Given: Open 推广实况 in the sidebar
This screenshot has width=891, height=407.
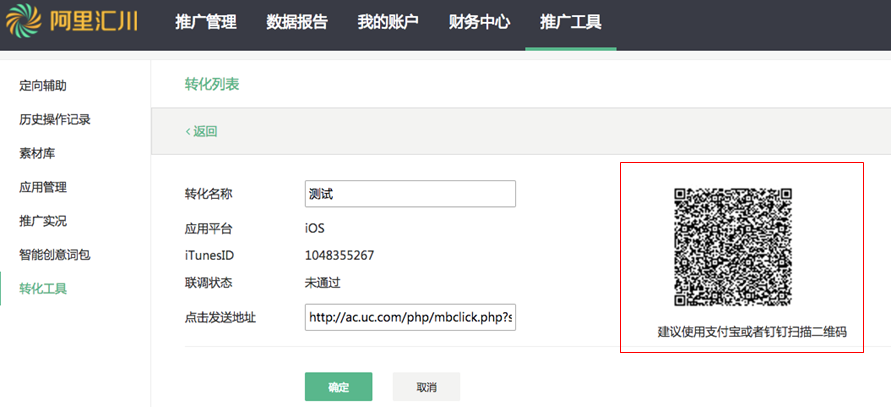Looking at the screenshot, I should tap(43, 221).
